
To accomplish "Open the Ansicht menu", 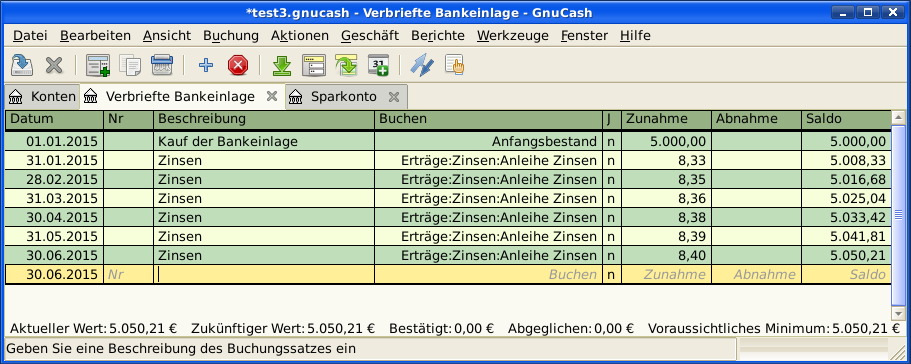I will pyautogui.click(x=167, y=35).
